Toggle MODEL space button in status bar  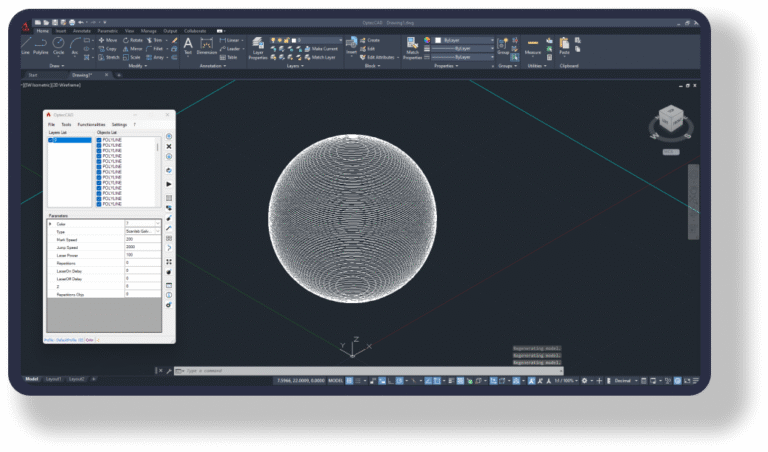[336, 381]
